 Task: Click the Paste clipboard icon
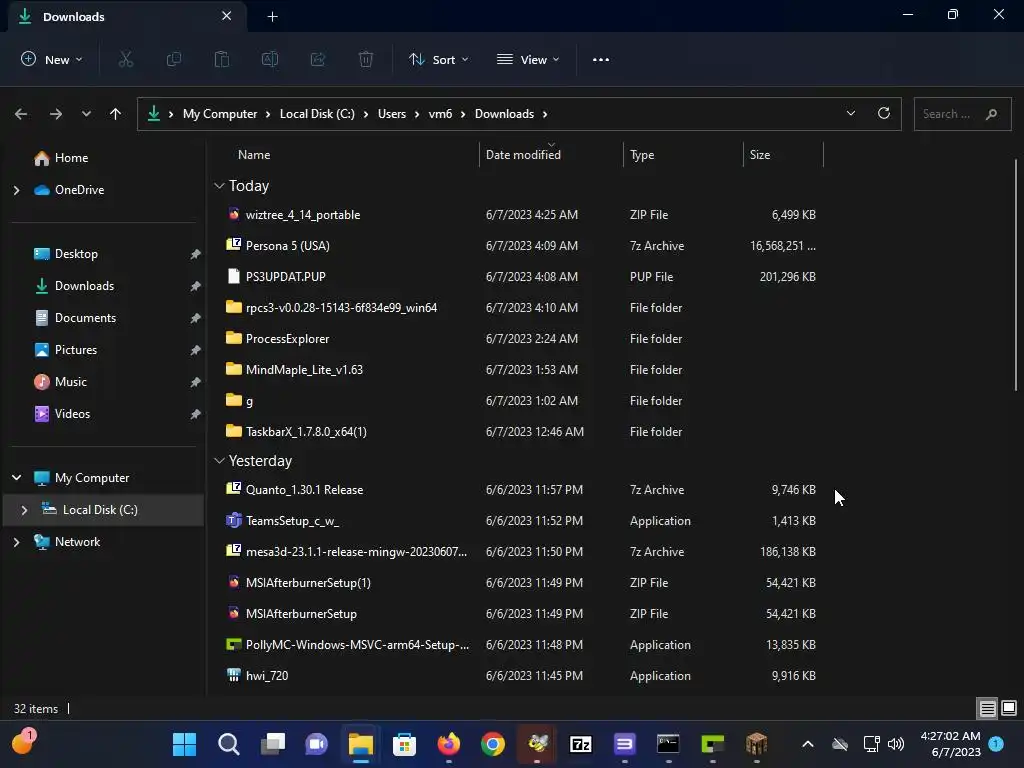pos(222,59)
